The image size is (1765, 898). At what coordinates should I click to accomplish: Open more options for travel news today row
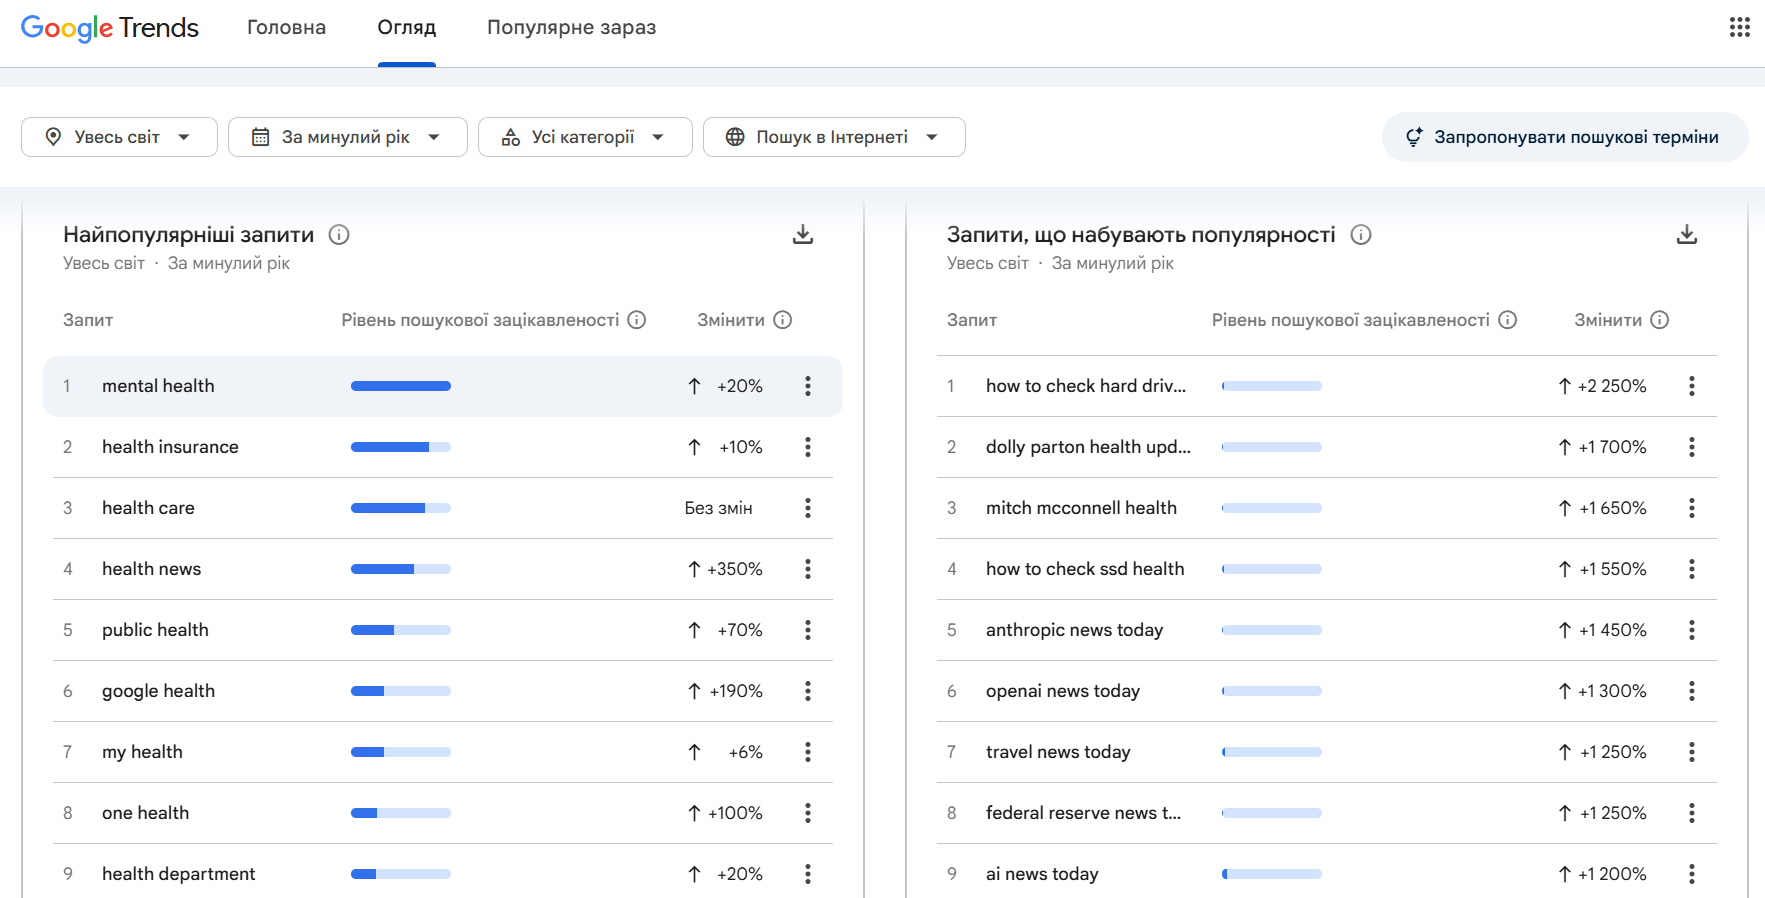pyautogui.click(x=1692, y=752)
